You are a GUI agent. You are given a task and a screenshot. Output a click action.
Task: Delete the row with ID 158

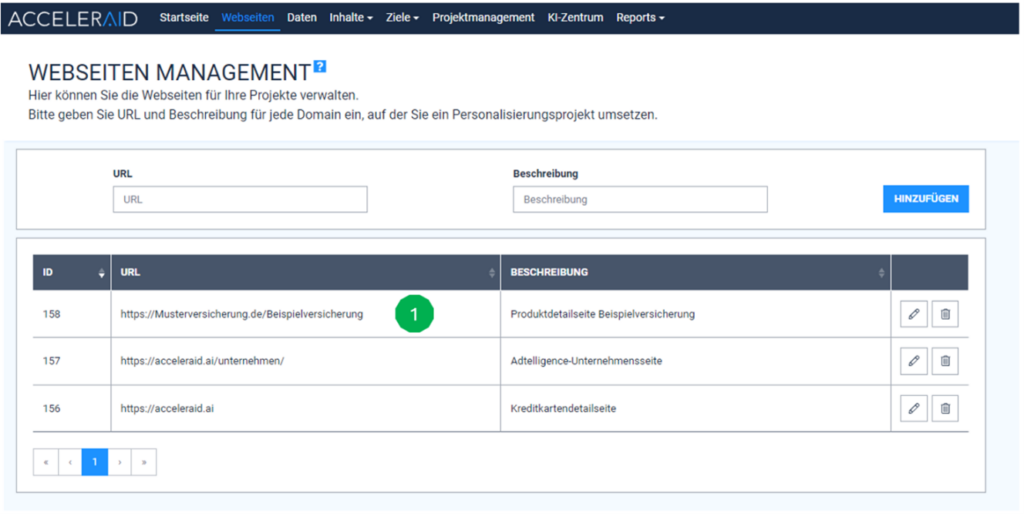tap(945, 314)
